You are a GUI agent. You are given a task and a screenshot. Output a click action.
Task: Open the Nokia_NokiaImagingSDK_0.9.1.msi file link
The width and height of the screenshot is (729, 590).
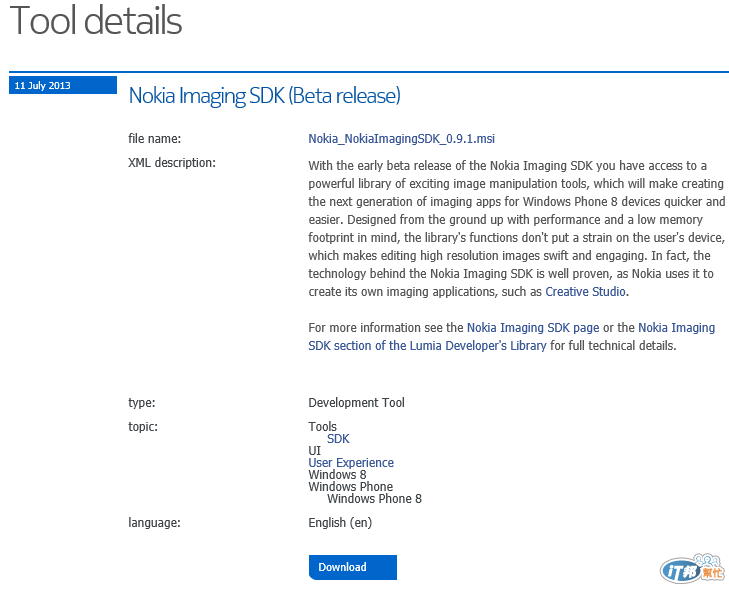point(401,139)
